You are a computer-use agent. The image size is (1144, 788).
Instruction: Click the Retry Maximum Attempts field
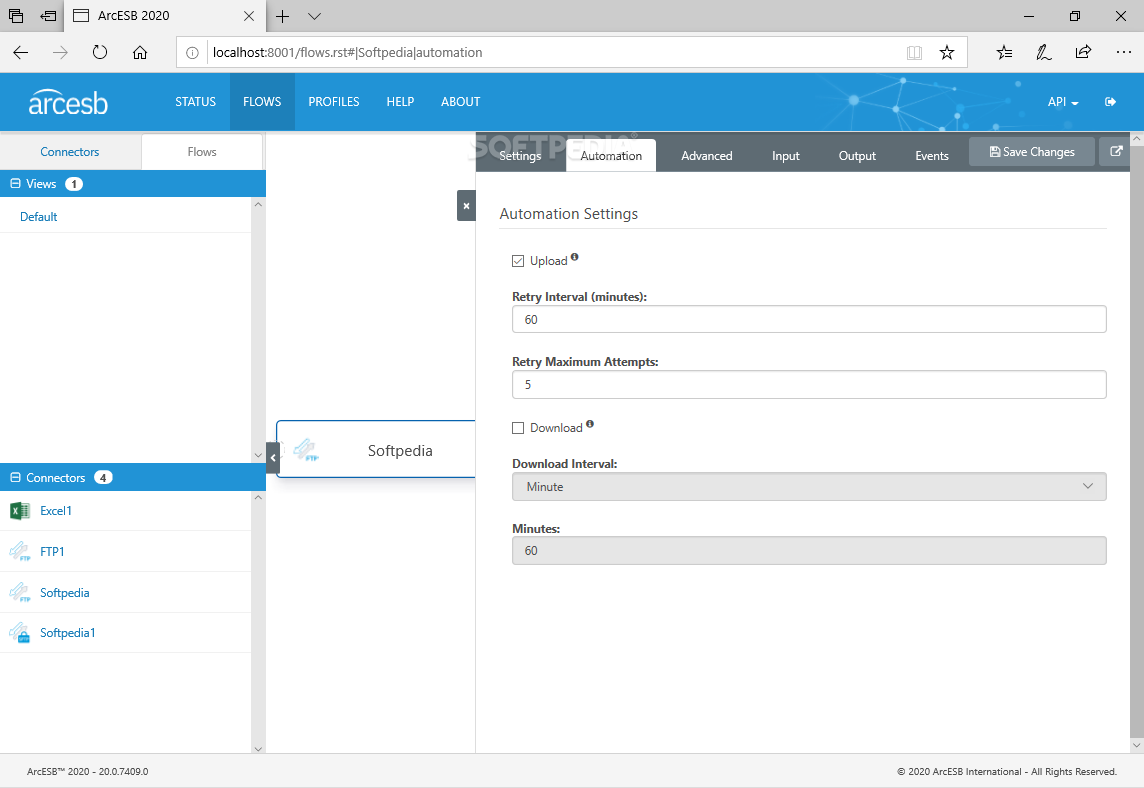[x=809, y=385]
